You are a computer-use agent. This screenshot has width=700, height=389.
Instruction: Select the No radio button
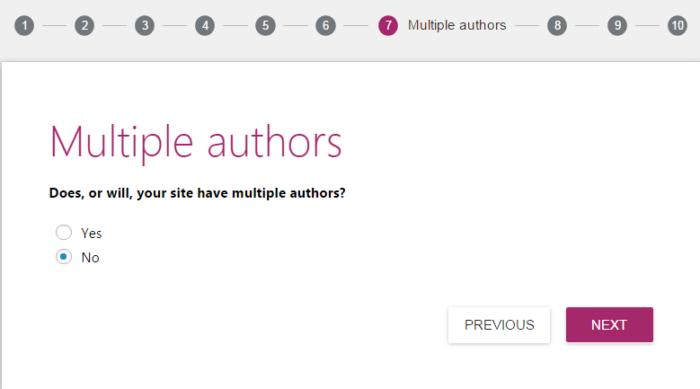63,257
